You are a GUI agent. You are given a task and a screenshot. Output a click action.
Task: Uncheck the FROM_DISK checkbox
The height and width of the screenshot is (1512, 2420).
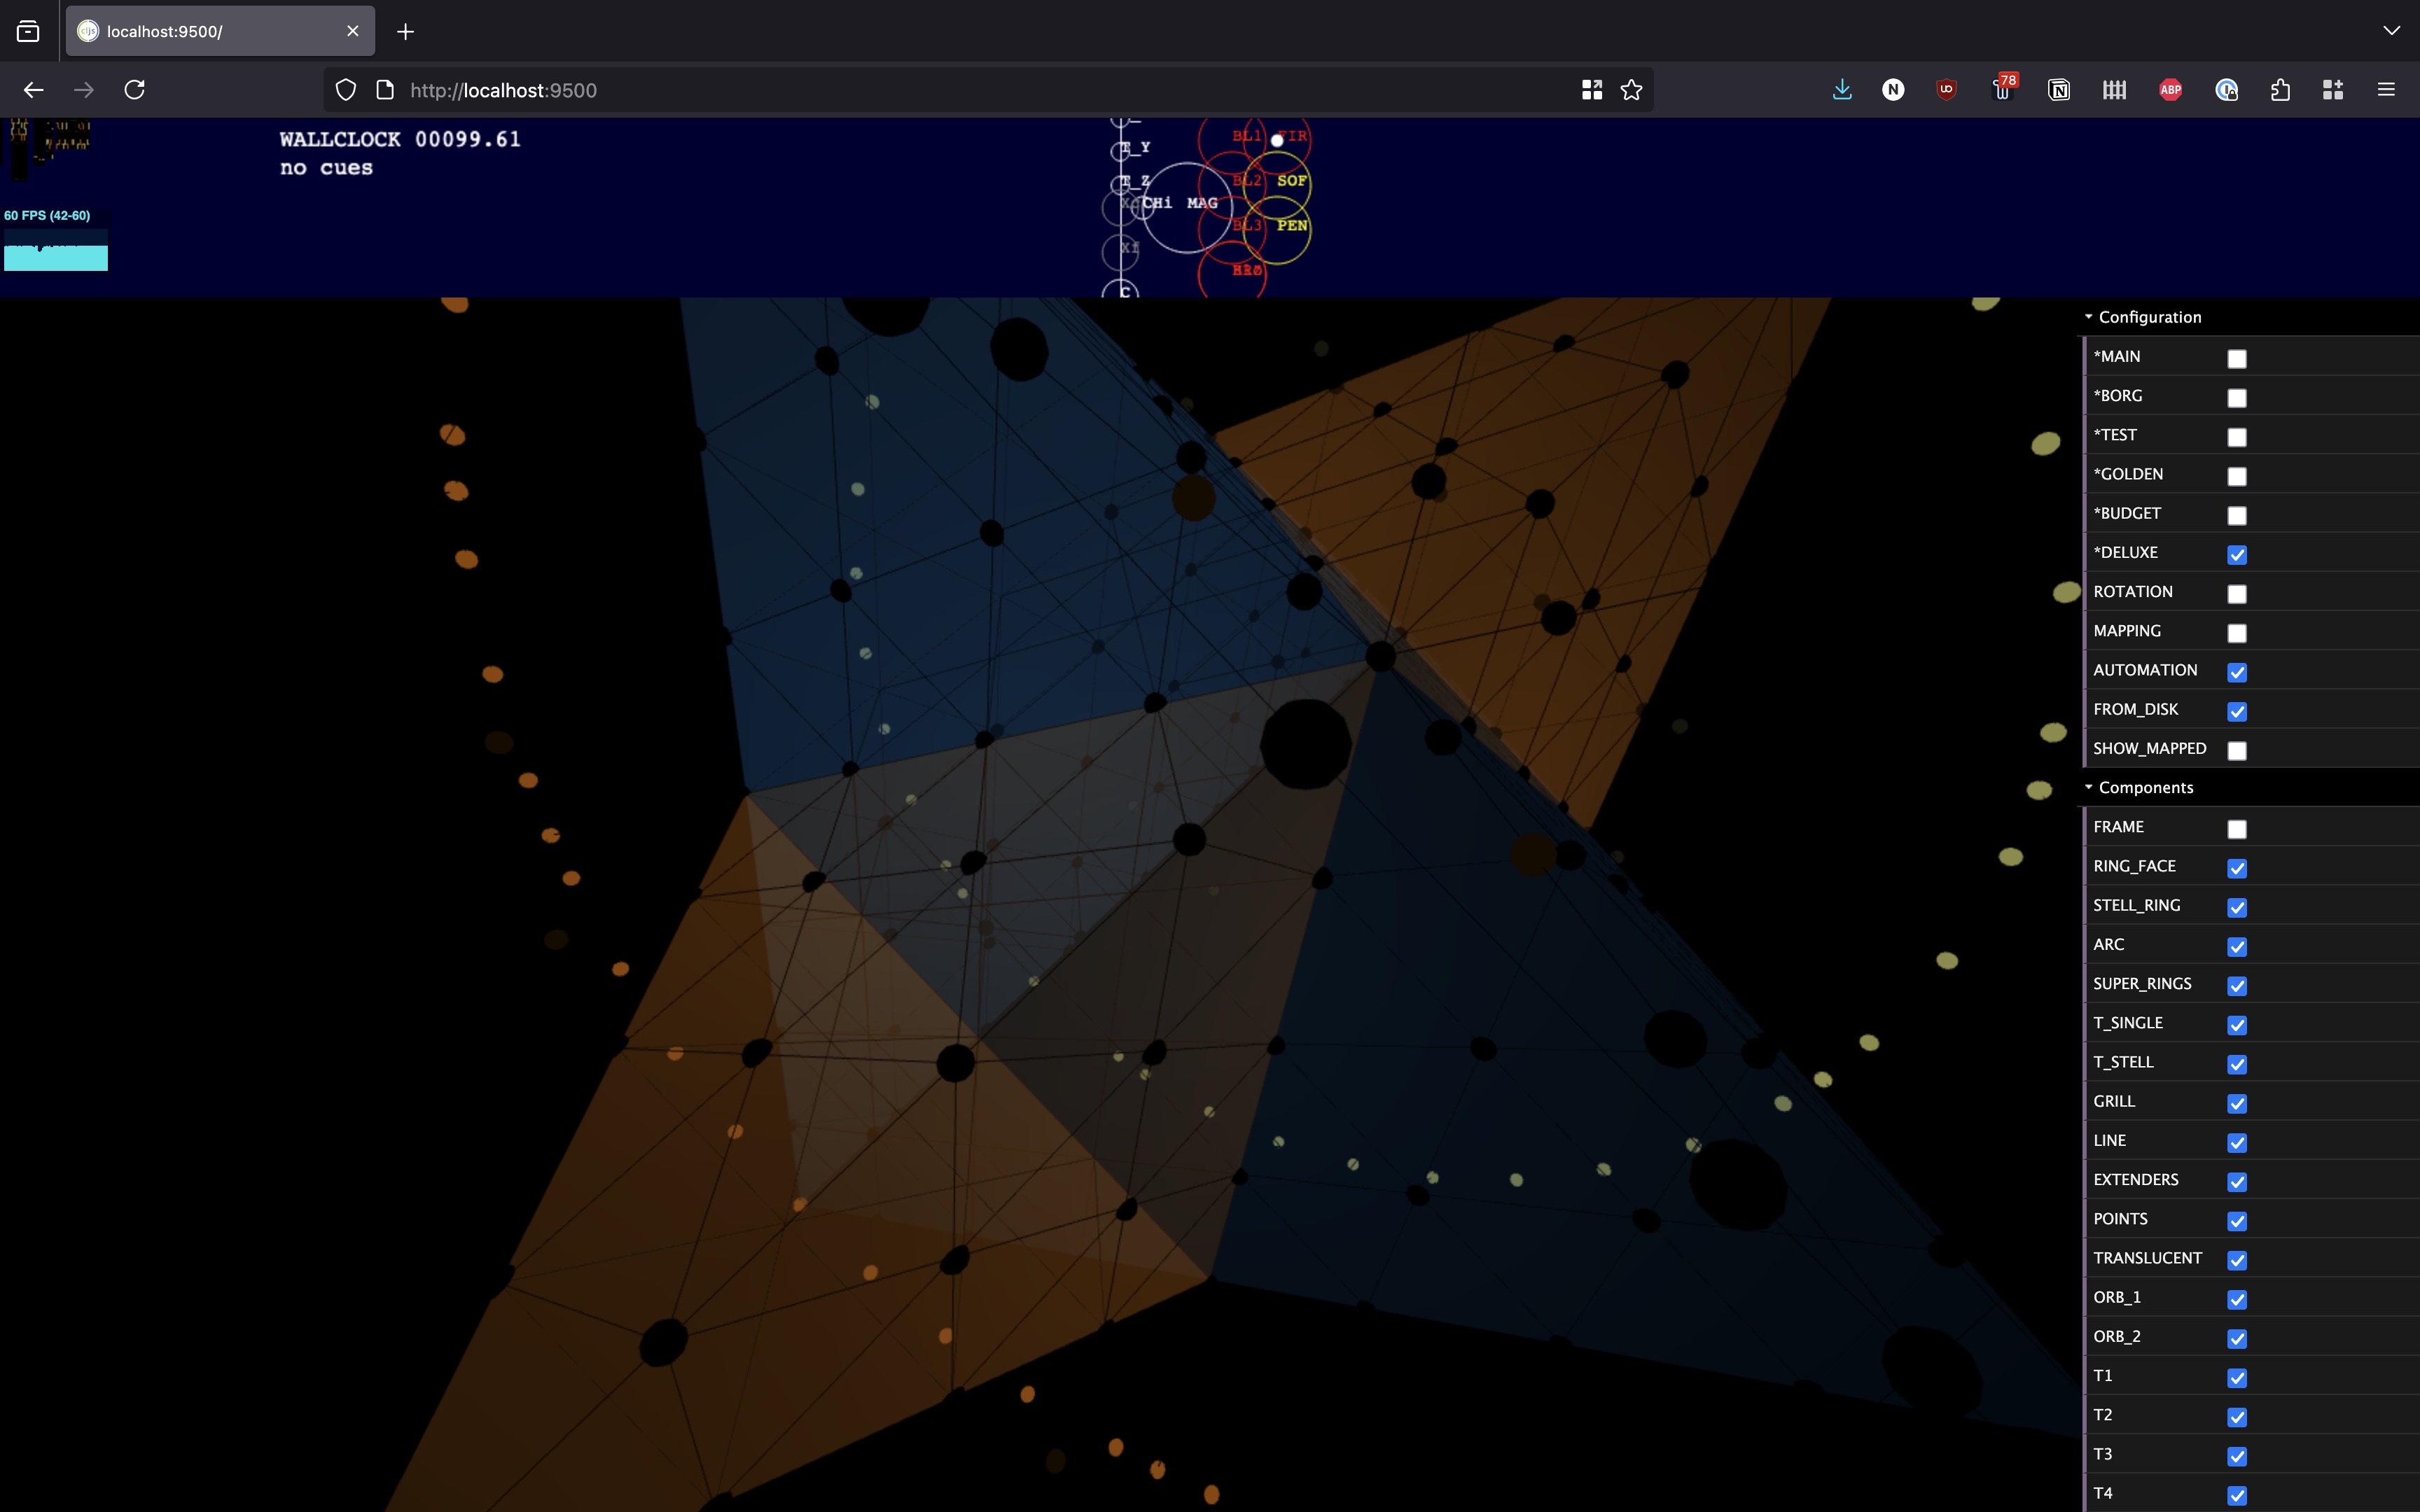[2237, 711]
